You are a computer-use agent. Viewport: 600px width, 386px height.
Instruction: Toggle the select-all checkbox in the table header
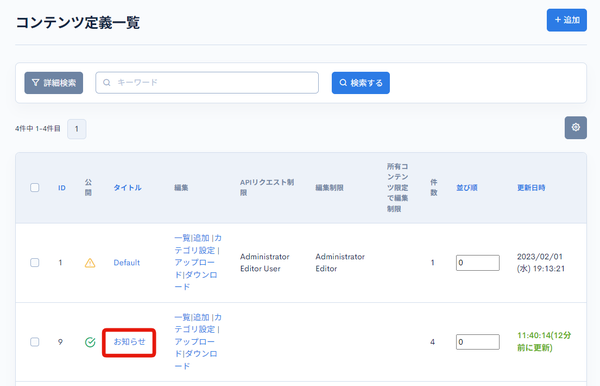pos(35,187)
